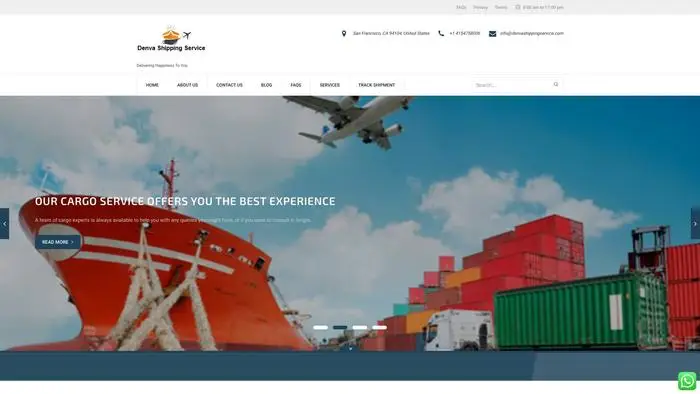Click the clock hours icon
700x394 pixels.
coord(518,7)
